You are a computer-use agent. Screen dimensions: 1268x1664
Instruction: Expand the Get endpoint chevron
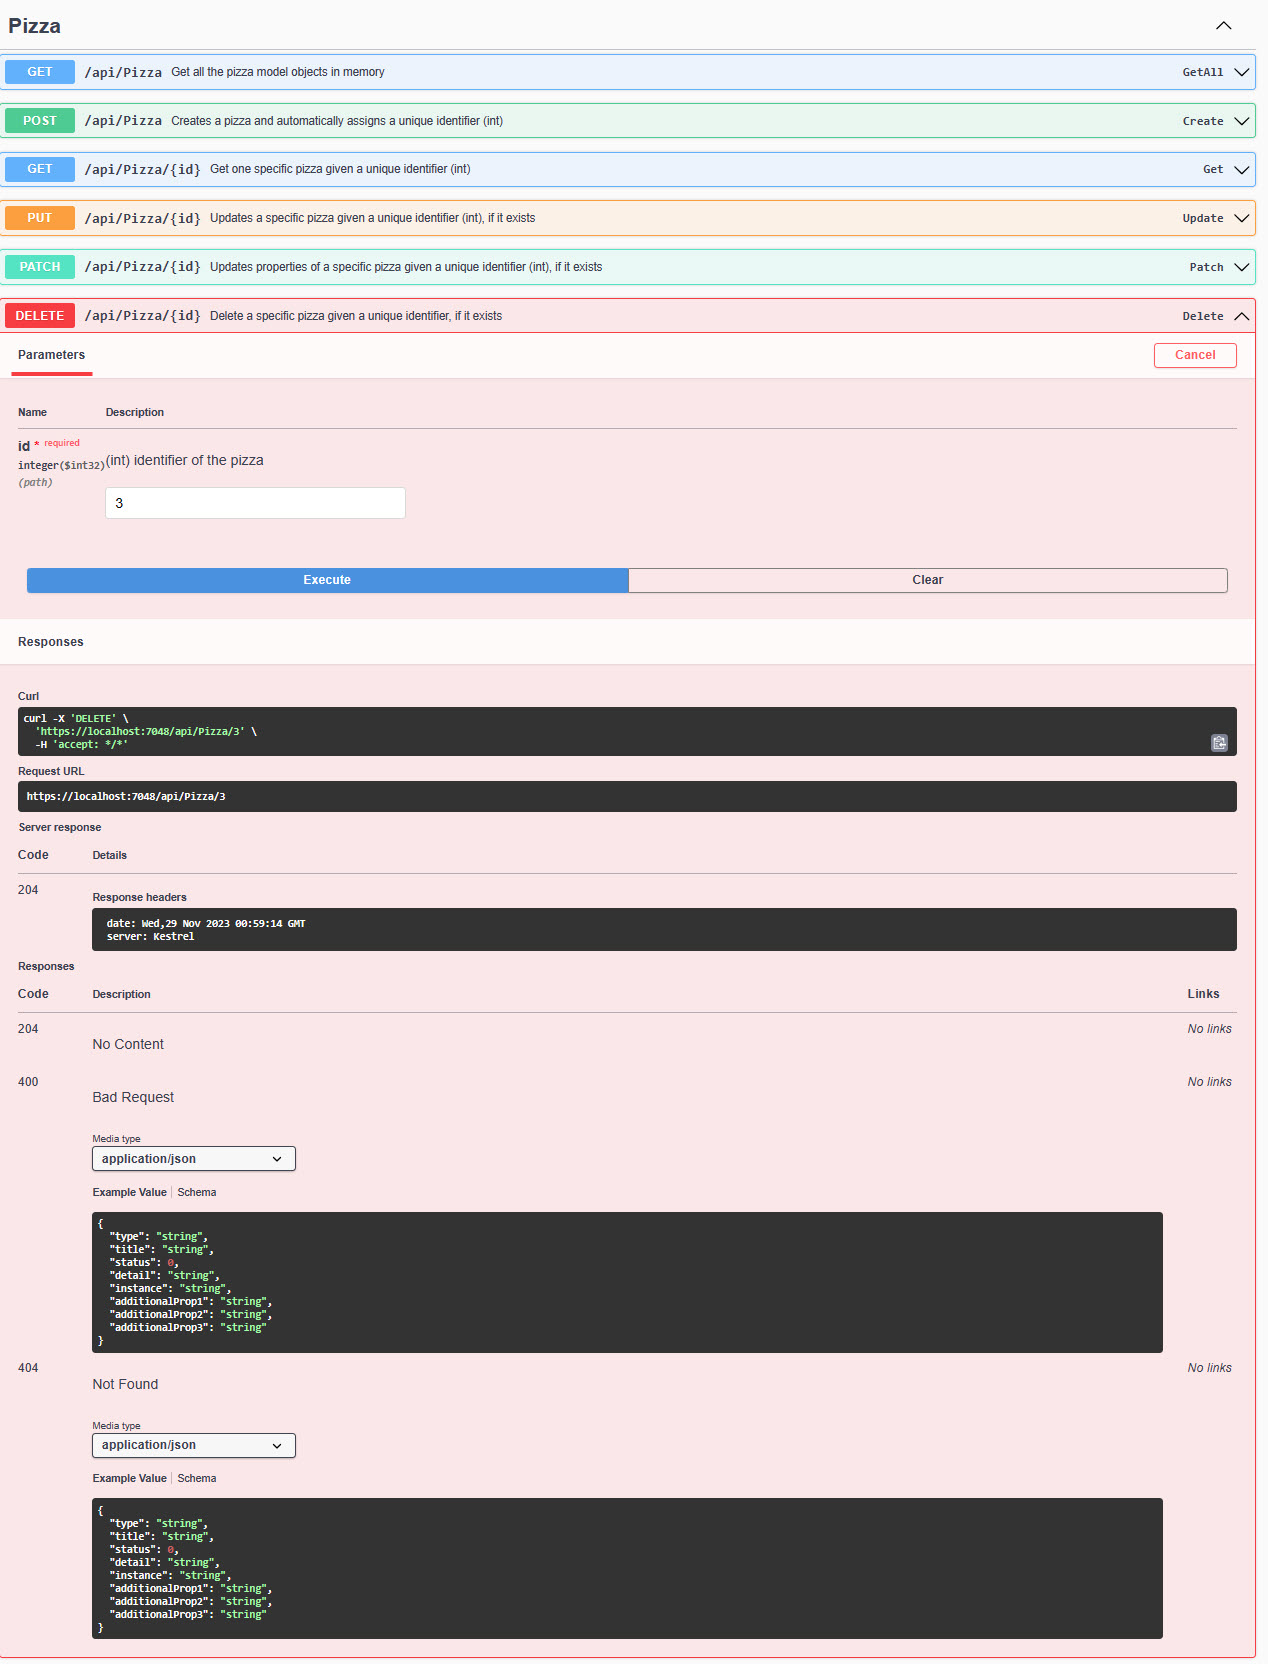pos(1242,170)
